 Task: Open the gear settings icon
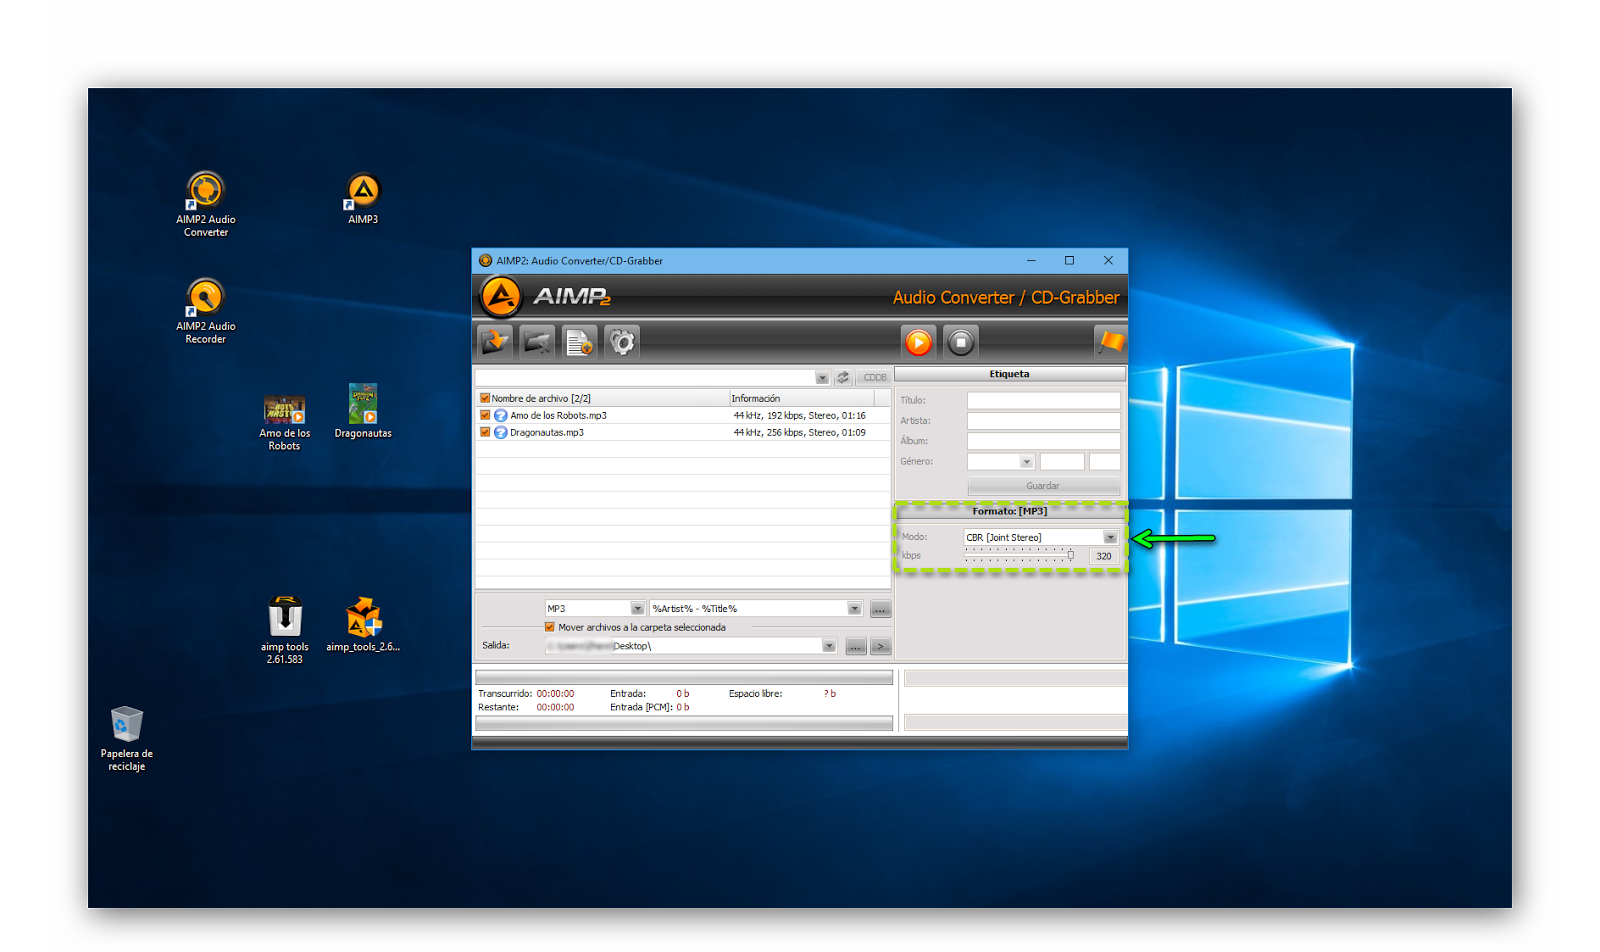click(x=621, y=342)
